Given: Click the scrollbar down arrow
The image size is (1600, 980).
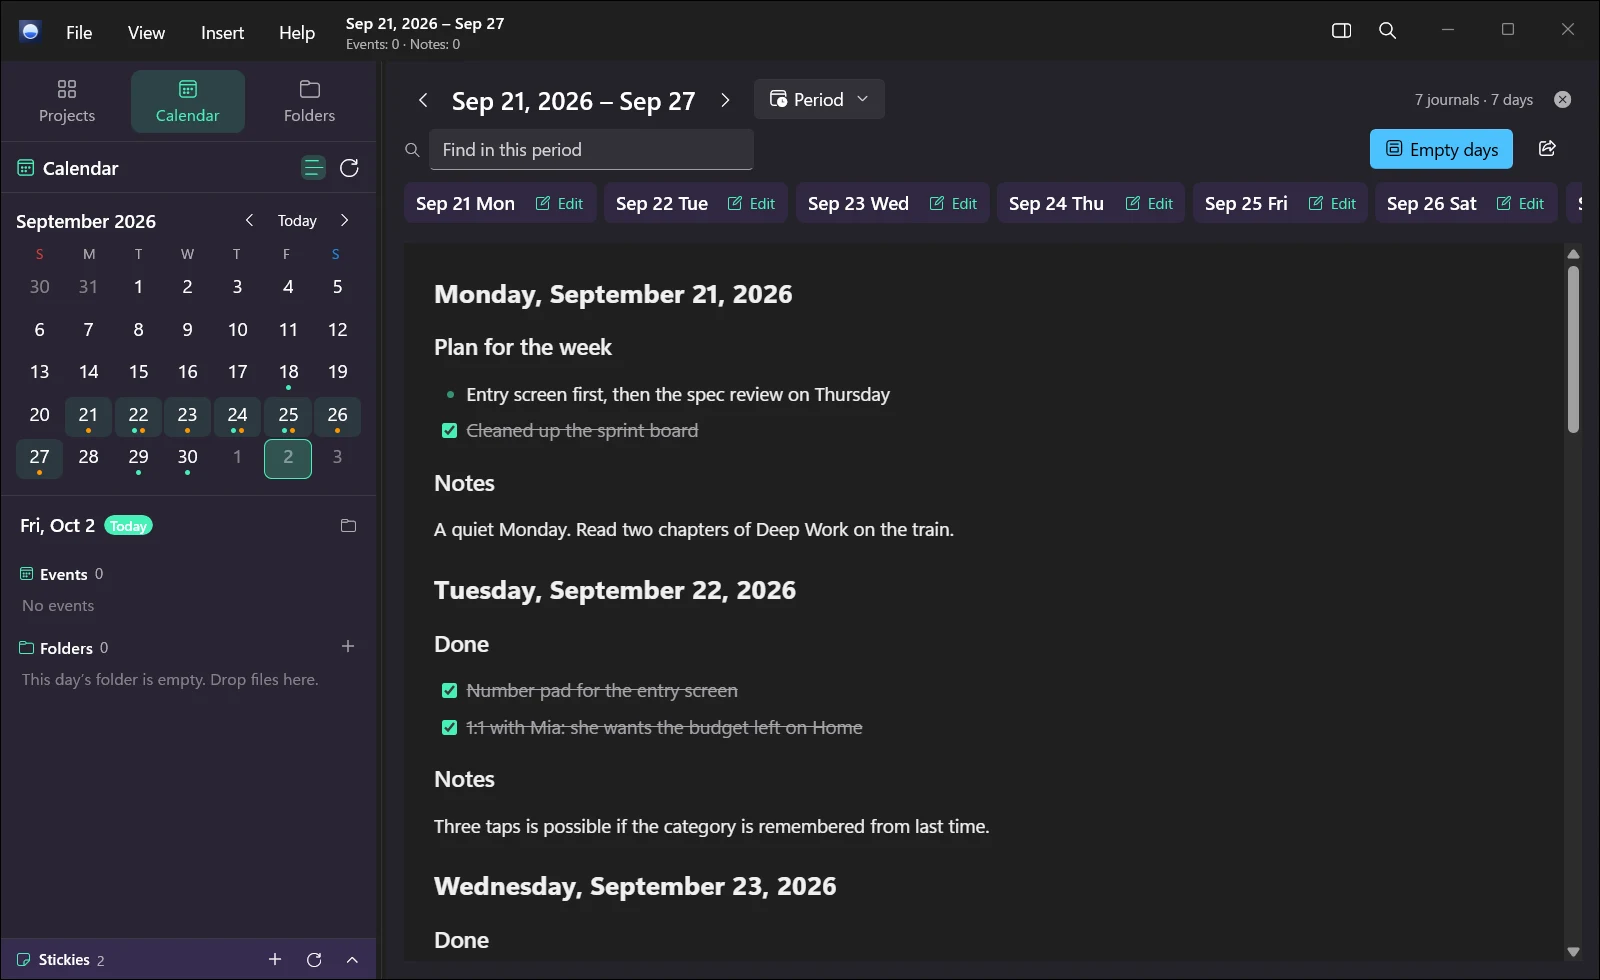Looking at the screenshot, I should click(1573, 952).
